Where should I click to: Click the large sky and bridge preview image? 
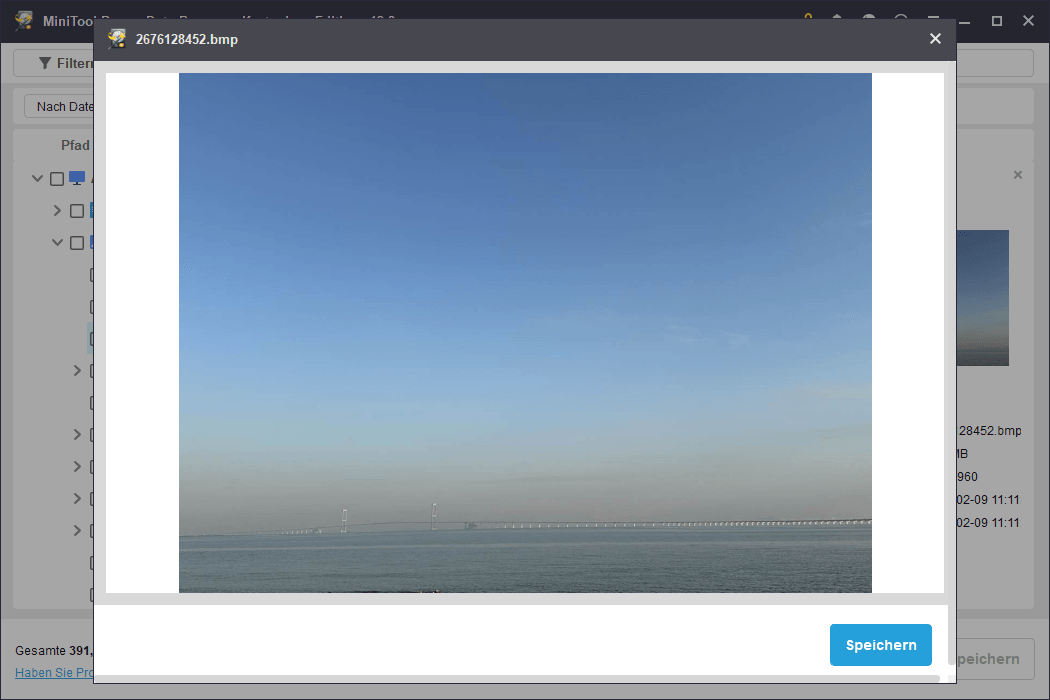[x=525, y=333]
